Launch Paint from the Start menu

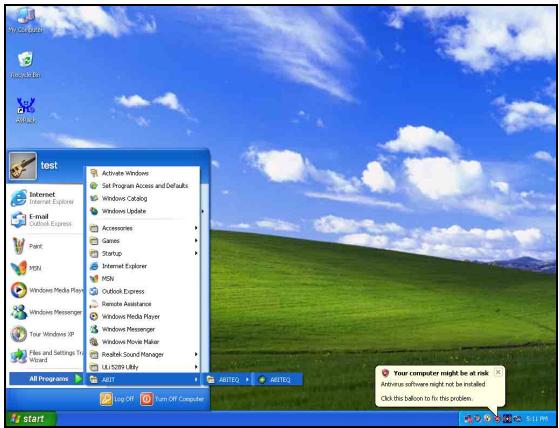coord(45,246)
